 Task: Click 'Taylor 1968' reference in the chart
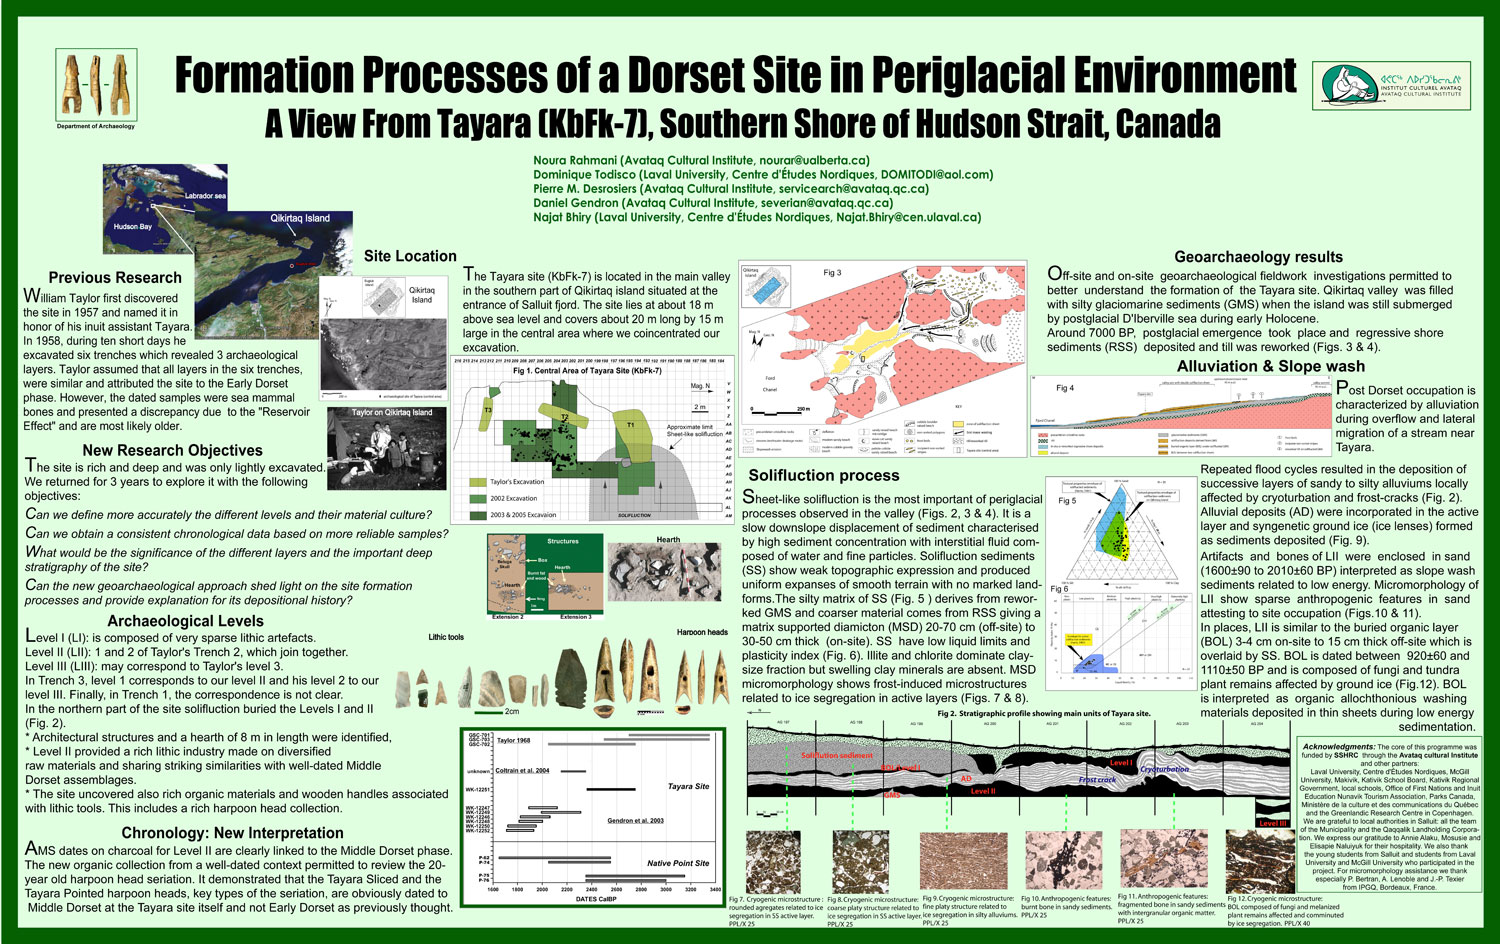point(514,740)
